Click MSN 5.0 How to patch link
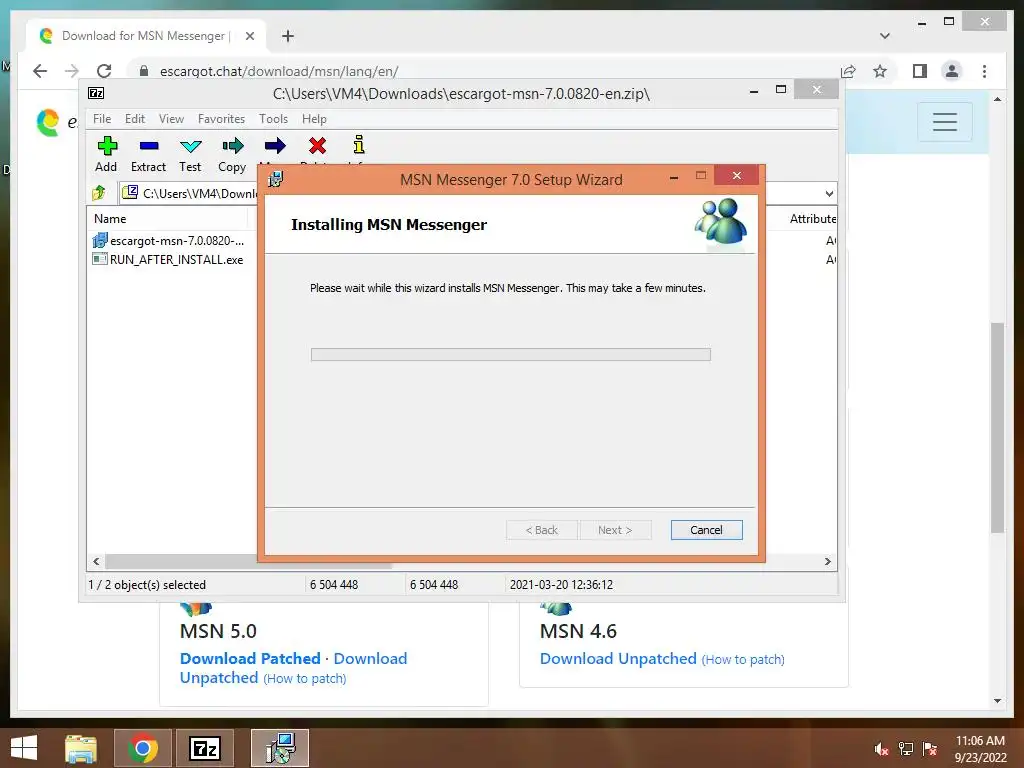The width and height of the screenshot is (1024, 768). pos(305,679)
